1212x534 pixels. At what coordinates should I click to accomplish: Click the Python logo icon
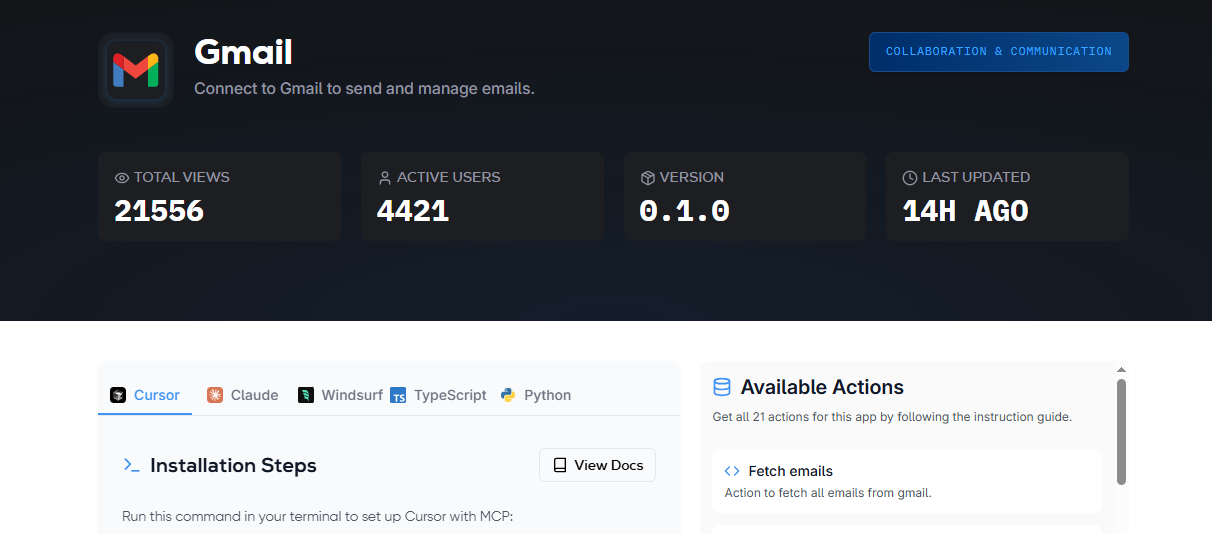pyautogui.click(x=508, y=395)
